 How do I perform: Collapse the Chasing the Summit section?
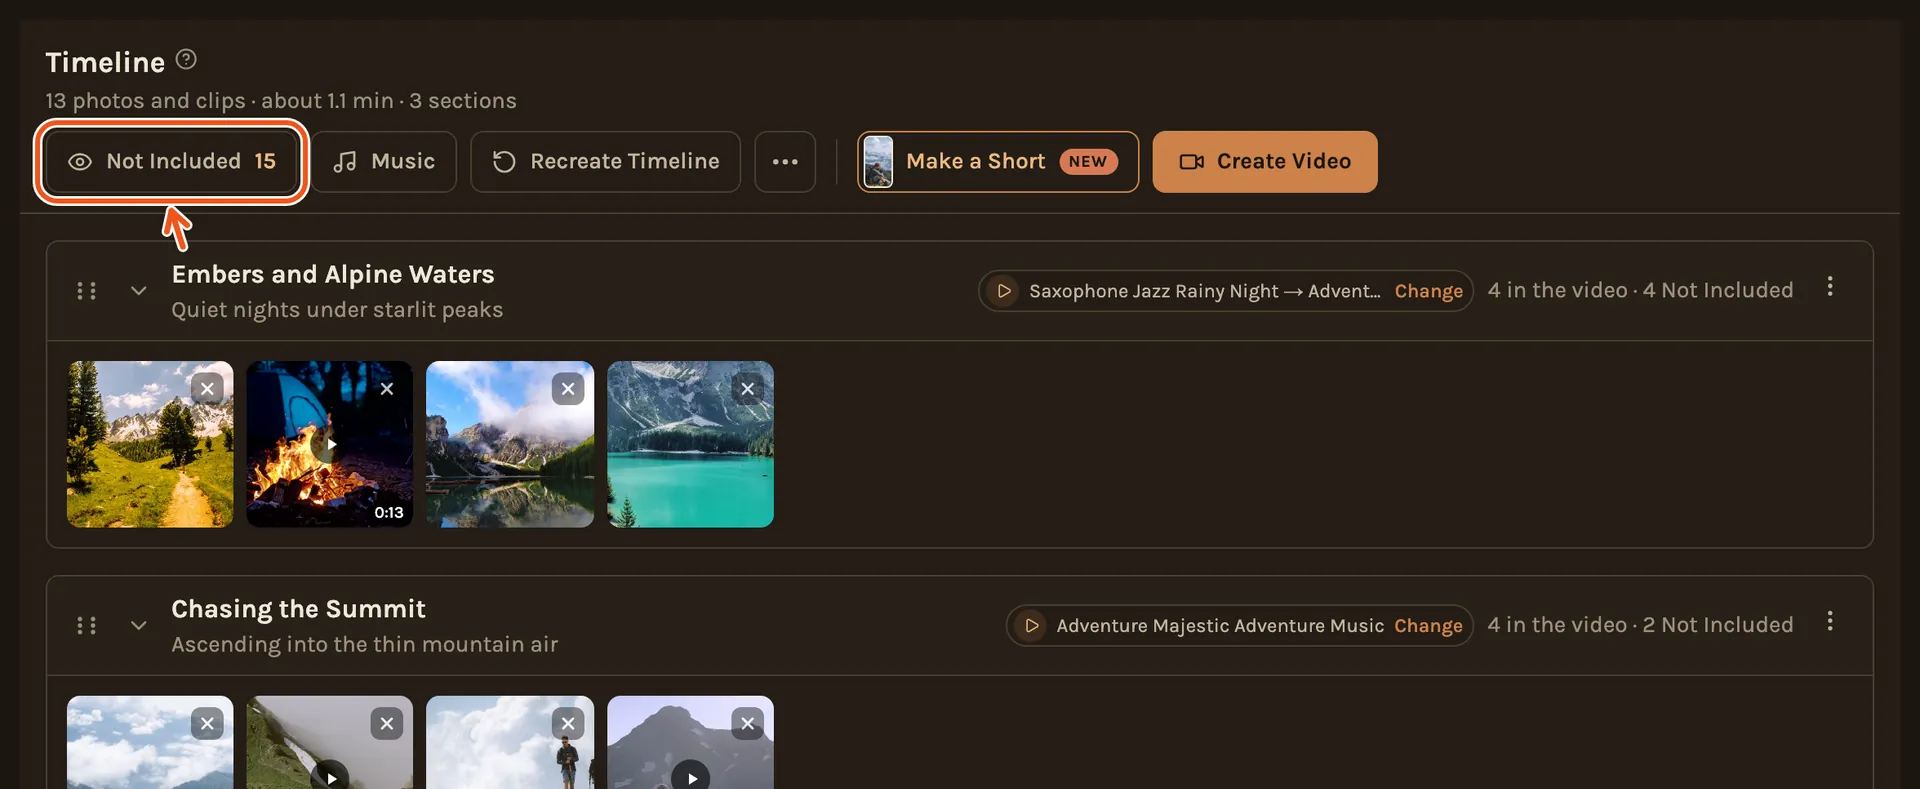139,626
